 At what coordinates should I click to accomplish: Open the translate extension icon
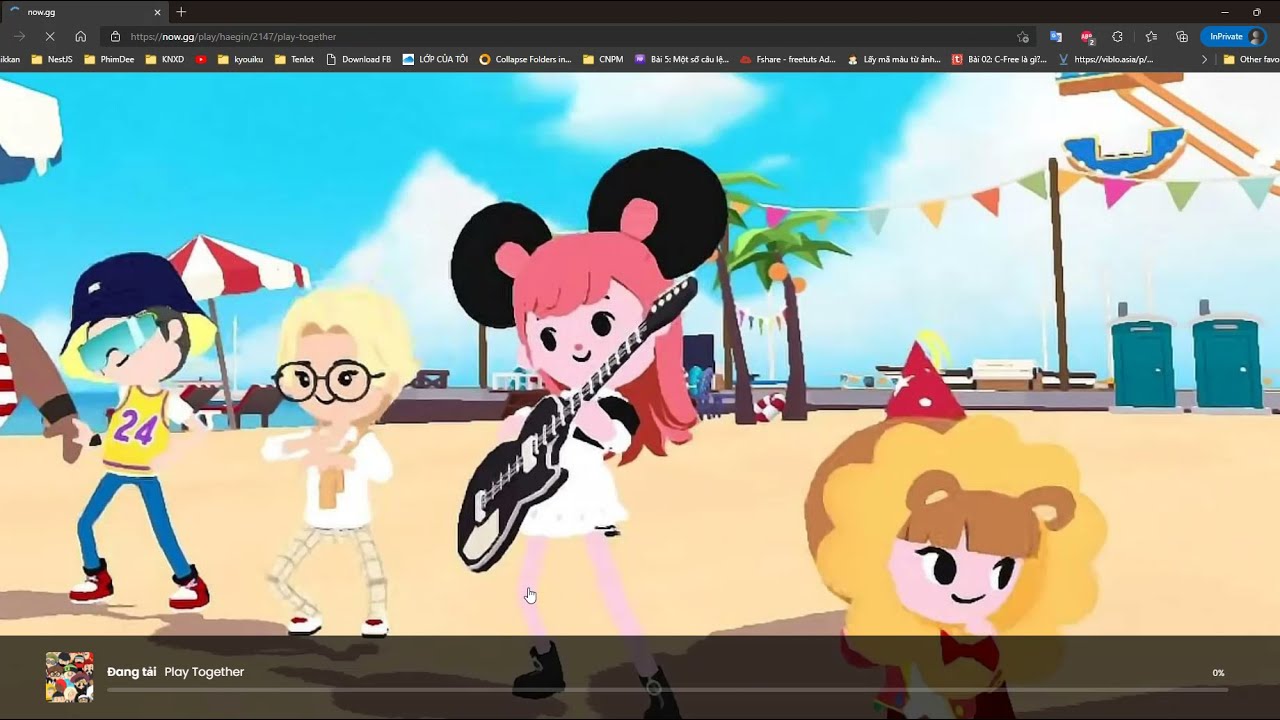(x=1055, y=36)
